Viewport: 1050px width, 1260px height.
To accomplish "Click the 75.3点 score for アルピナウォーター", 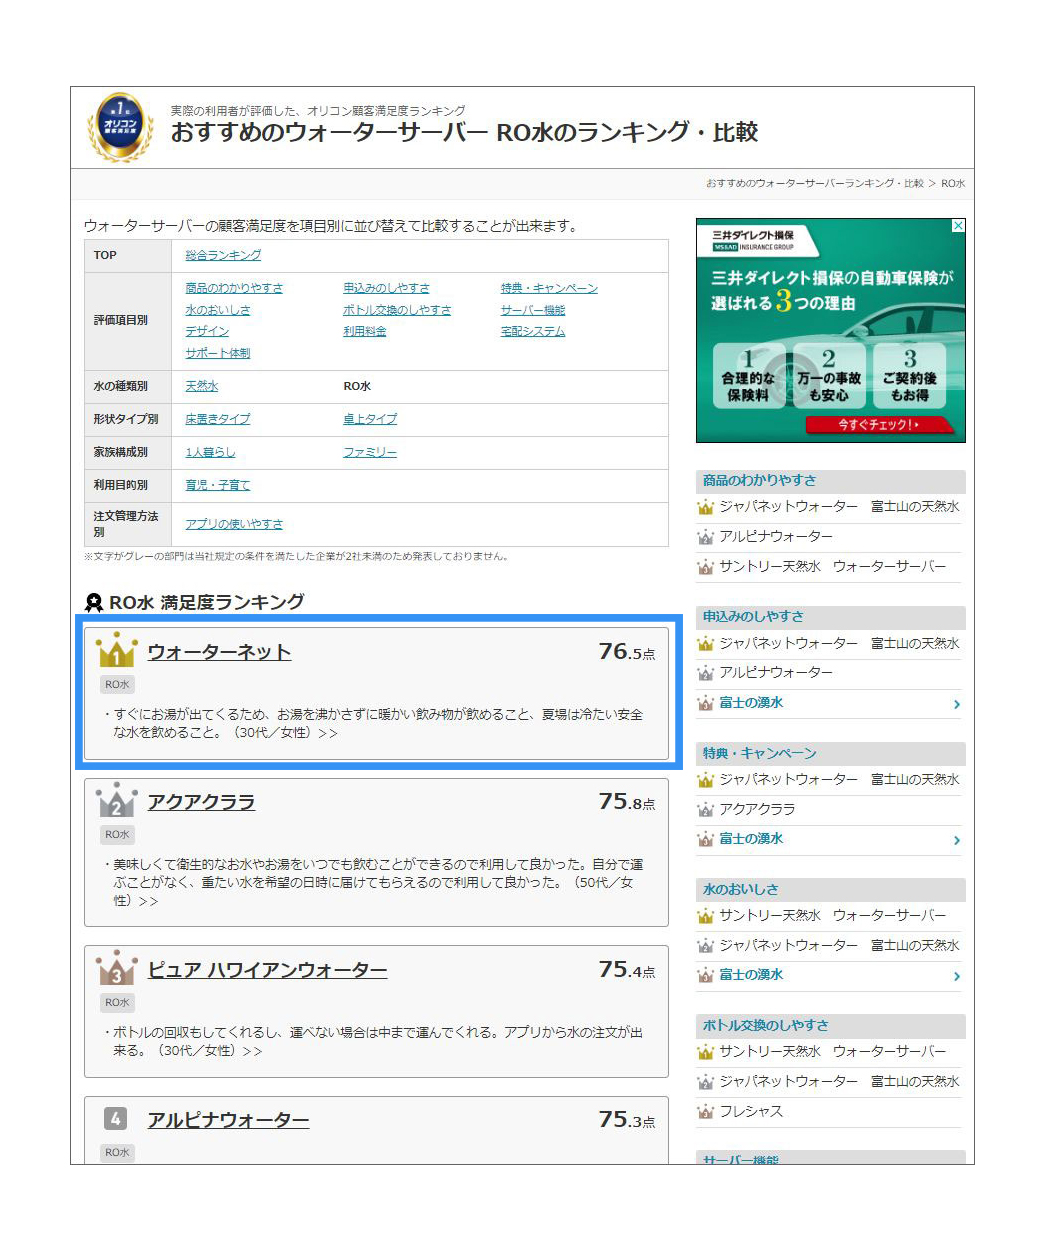I will pyautogui.click(x=627, y=1120).
